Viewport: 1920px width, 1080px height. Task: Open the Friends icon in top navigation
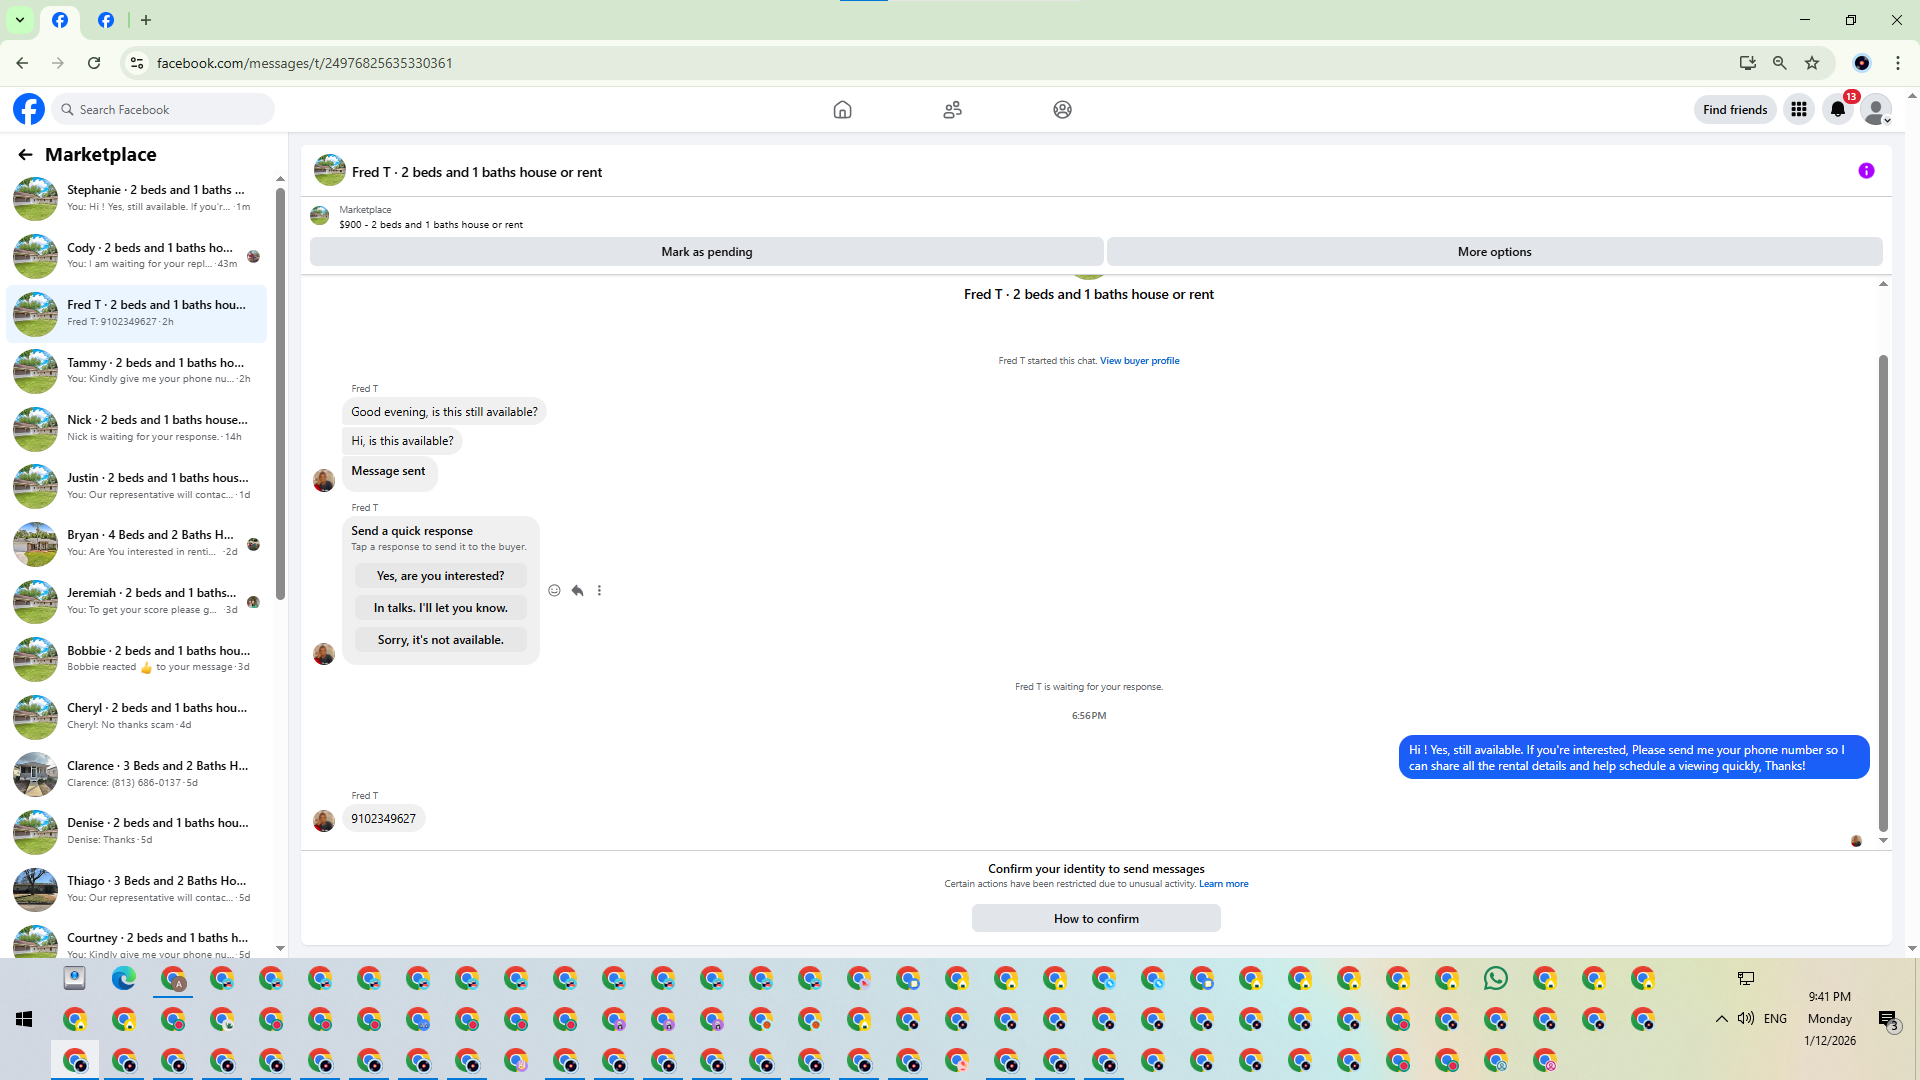click(952, 110)
